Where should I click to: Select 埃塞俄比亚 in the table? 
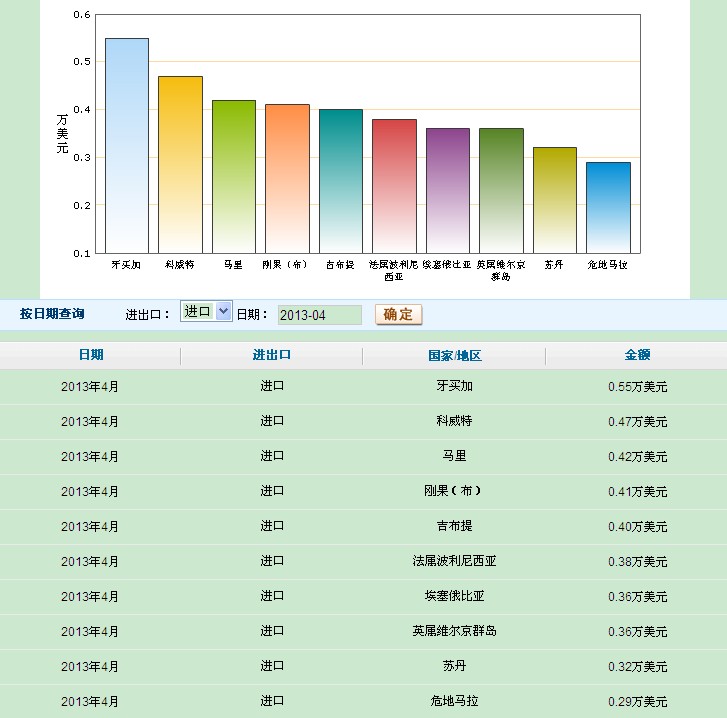coord(454,596)
